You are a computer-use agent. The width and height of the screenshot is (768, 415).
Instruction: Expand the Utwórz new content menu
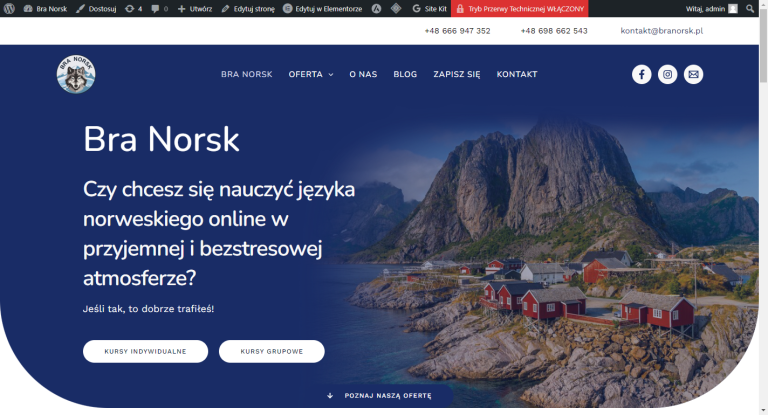[x=194, y=8]
